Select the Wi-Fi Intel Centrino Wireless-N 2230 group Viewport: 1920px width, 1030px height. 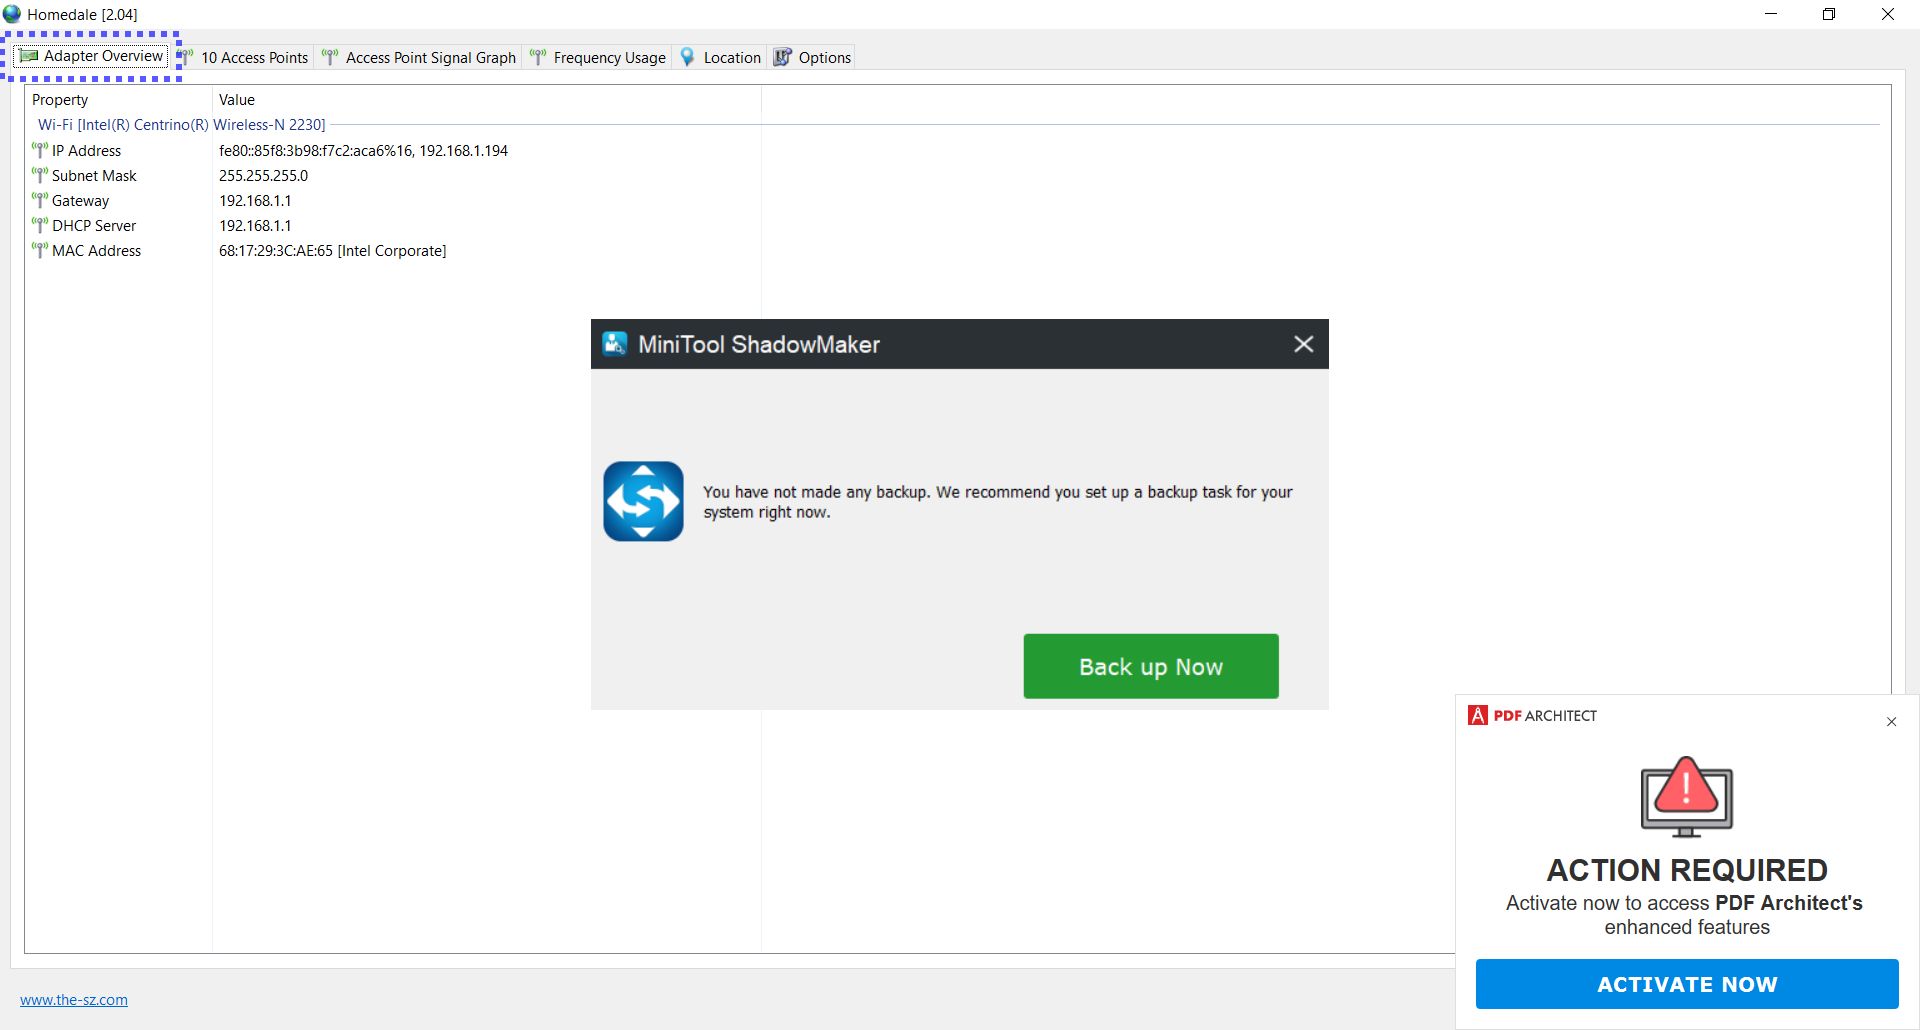click(182, 125)
